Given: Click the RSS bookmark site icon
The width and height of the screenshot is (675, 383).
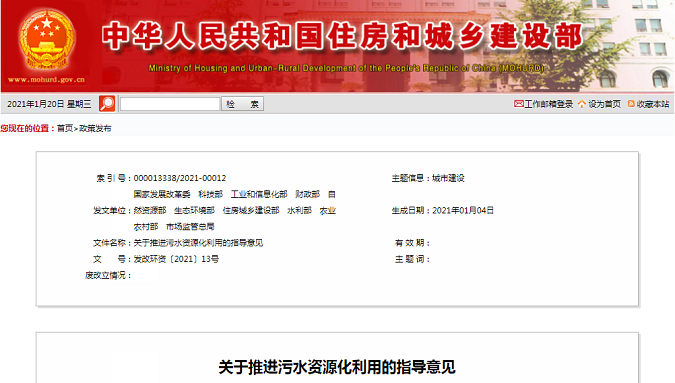Looking at the screenshot, I should pyautogui.click(x=631, y=104).
